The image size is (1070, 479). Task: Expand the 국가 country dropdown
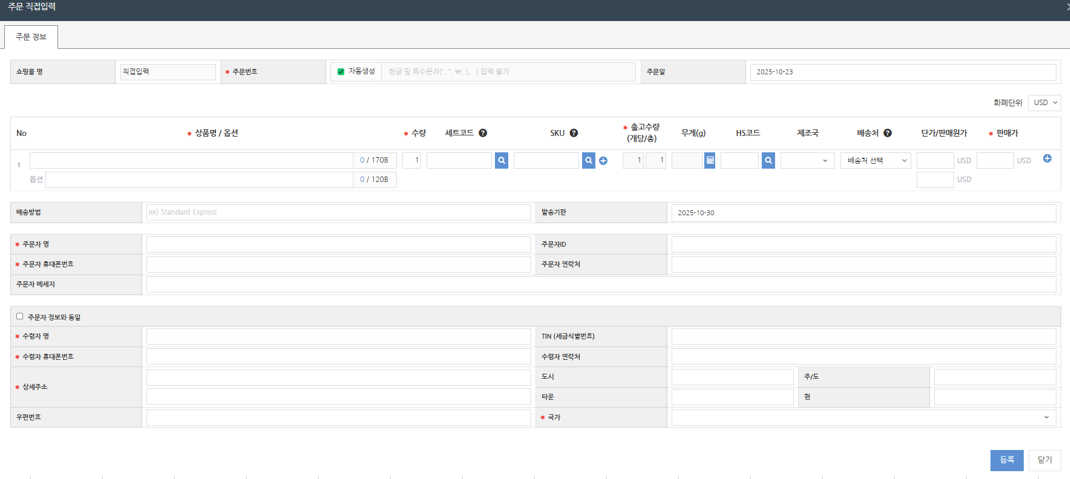[x=863, y=417]
